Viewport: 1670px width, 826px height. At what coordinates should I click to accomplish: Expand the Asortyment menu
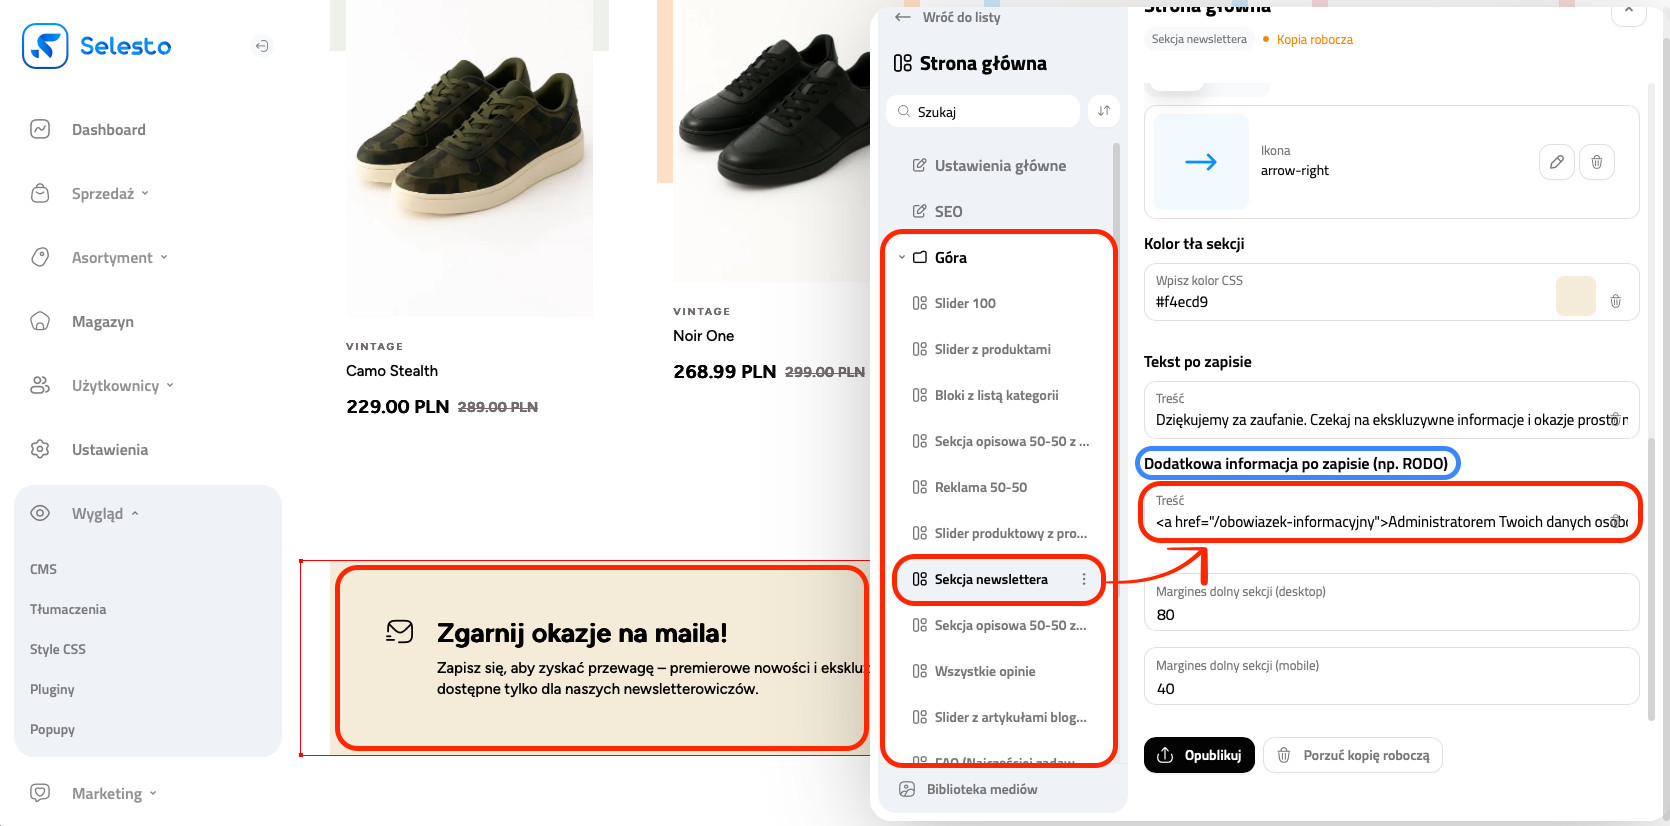click(119, 258)
